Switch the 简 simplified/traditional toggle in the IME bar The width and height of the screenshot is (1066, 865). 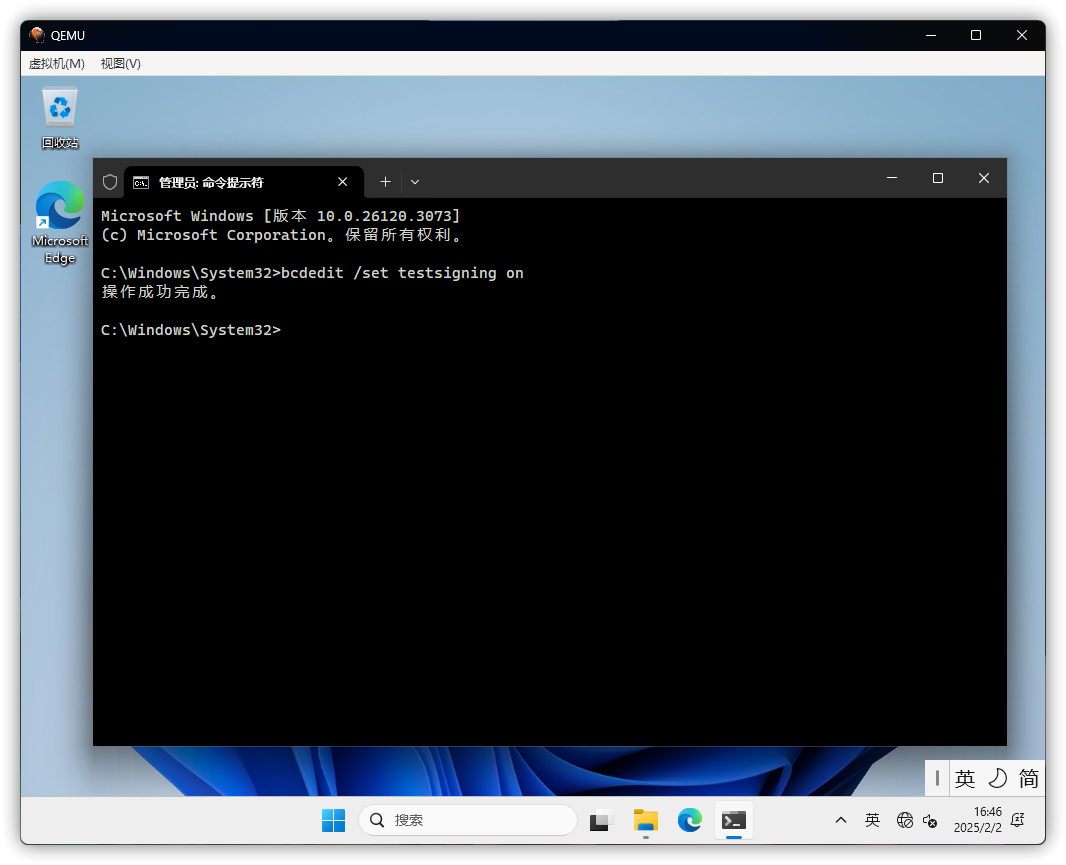coord(1028,778)
